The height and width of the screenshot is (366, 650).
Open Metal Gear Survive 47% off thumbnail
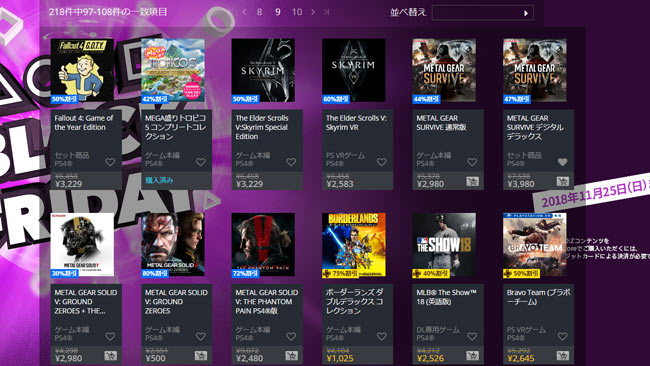coord(535,70)
